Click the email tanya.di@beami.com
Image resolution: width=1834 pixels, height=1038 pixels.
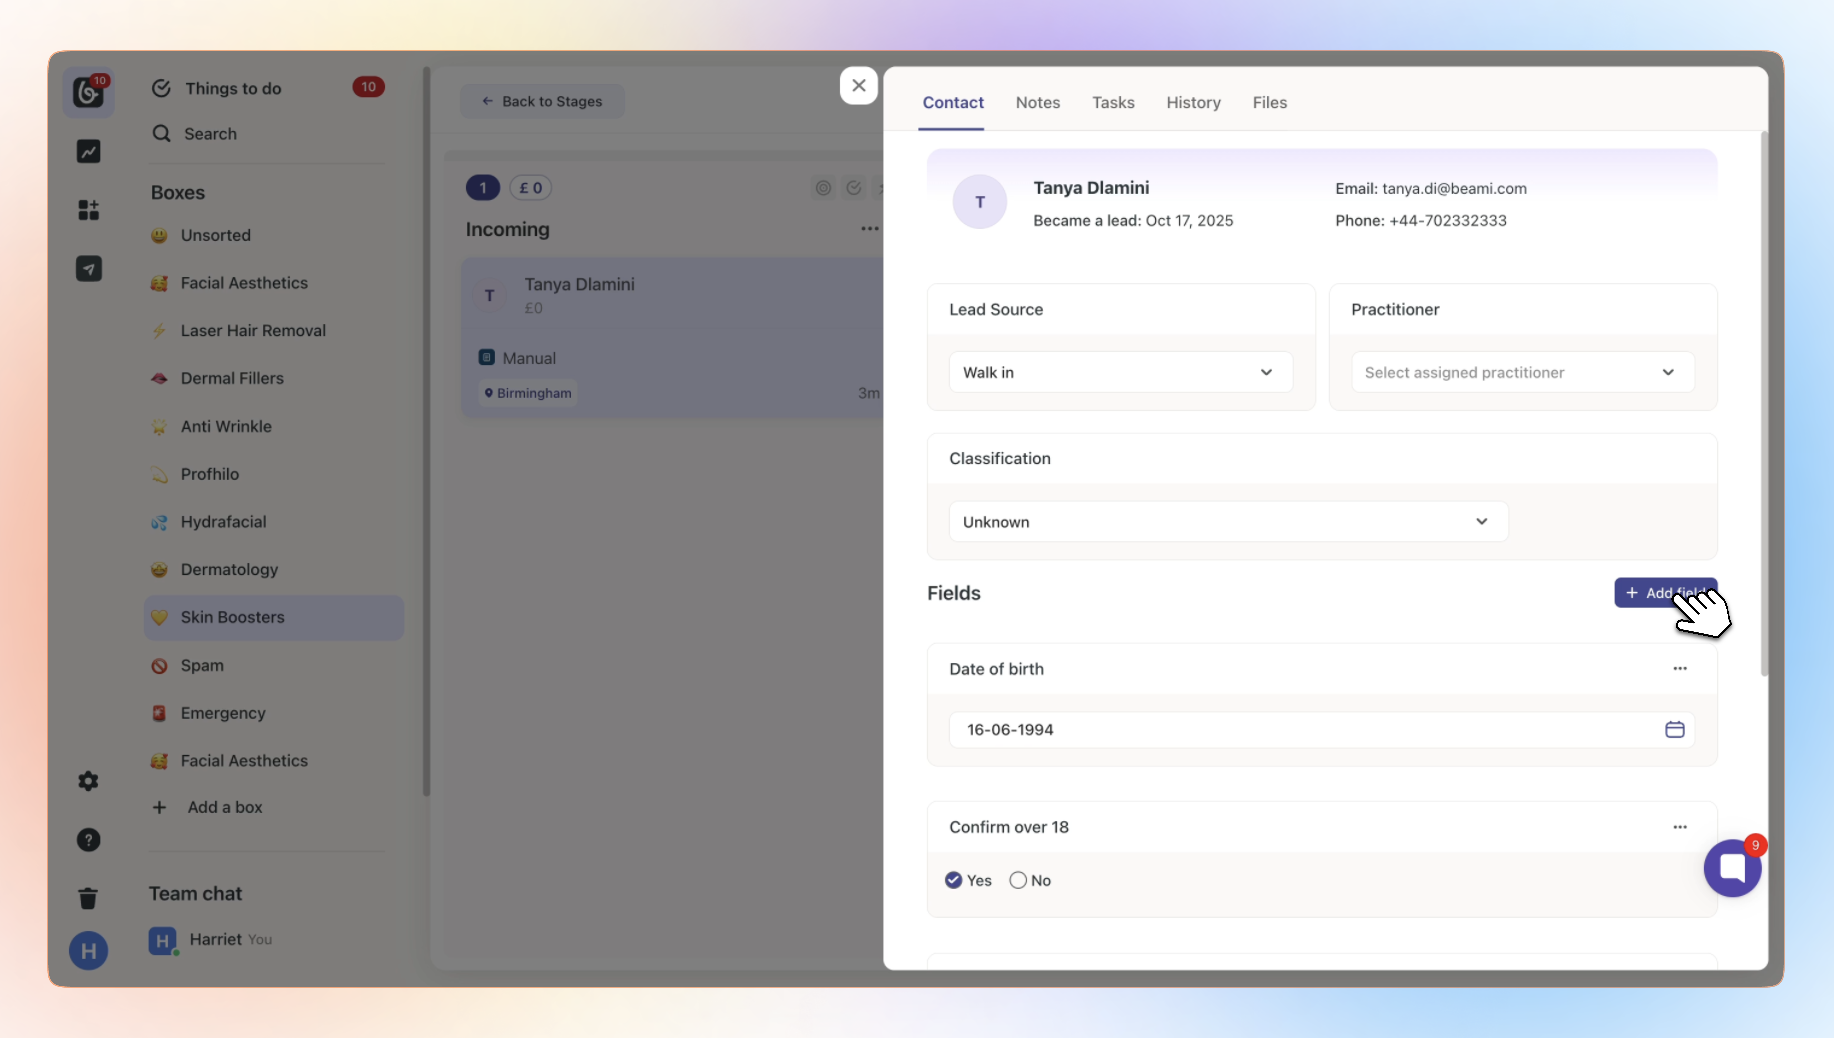tap(1454, 189)
